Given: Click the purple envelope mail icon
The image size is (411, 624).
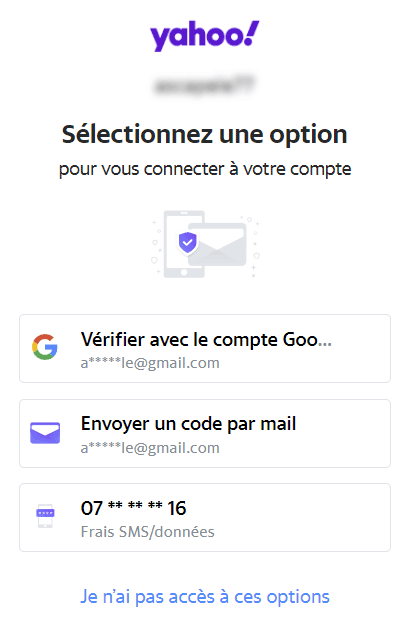Looking at the screenshot, I should (x=45, y=433).
